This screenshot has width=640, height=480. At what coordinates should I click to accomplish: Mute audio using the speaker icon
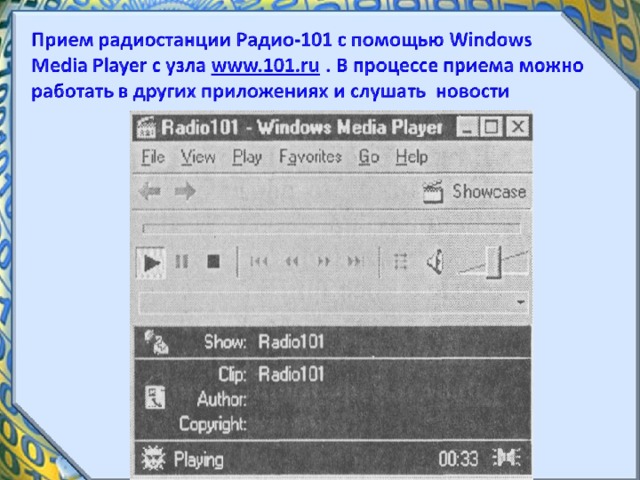pyautogui.click(x=434, y=262)
